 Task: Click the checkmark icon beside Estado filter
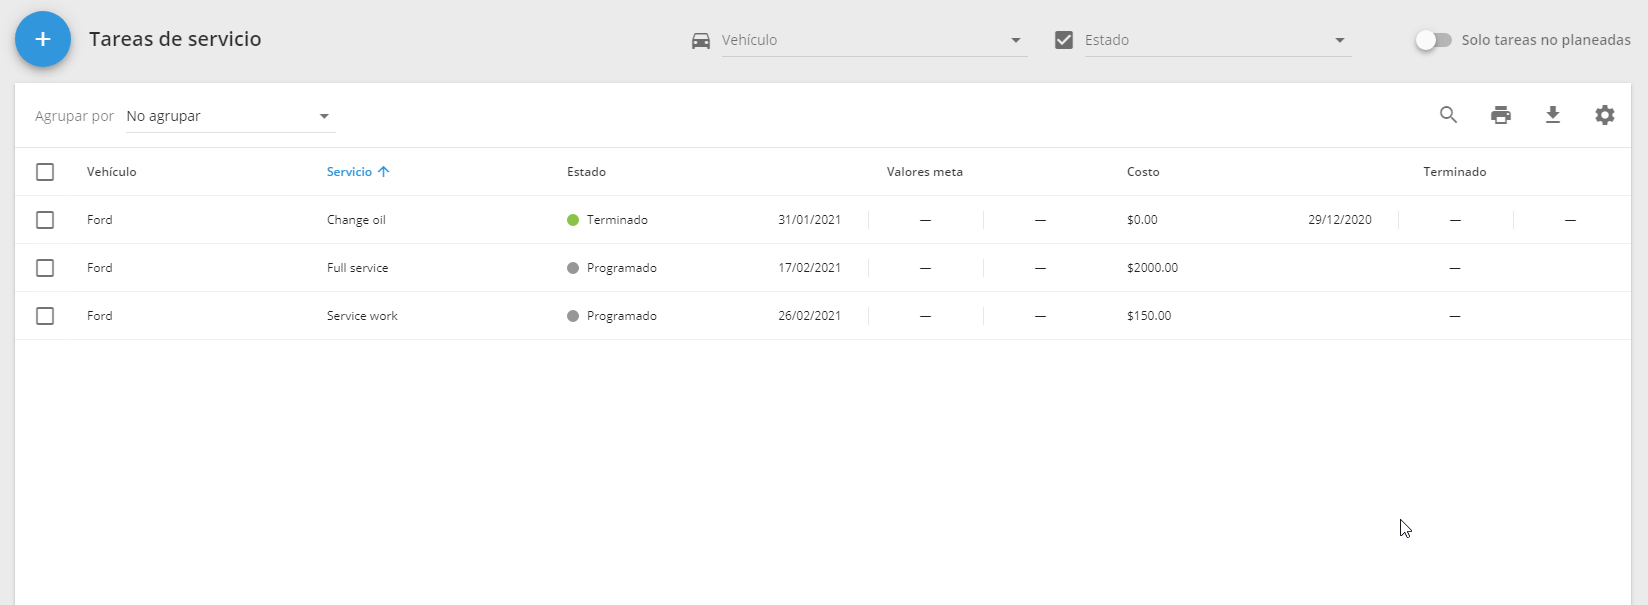(x=1064, y=40)
